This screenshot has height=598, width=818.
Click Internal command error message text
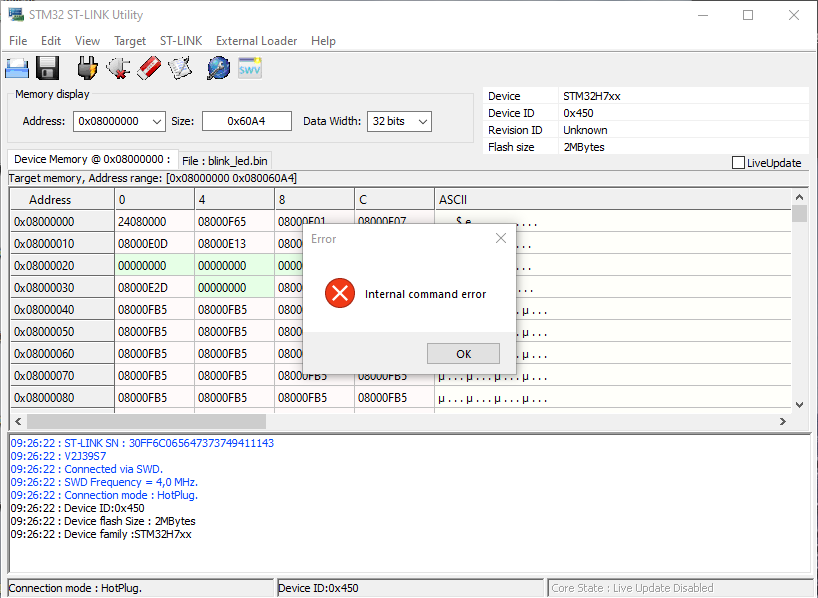(425, 294)
